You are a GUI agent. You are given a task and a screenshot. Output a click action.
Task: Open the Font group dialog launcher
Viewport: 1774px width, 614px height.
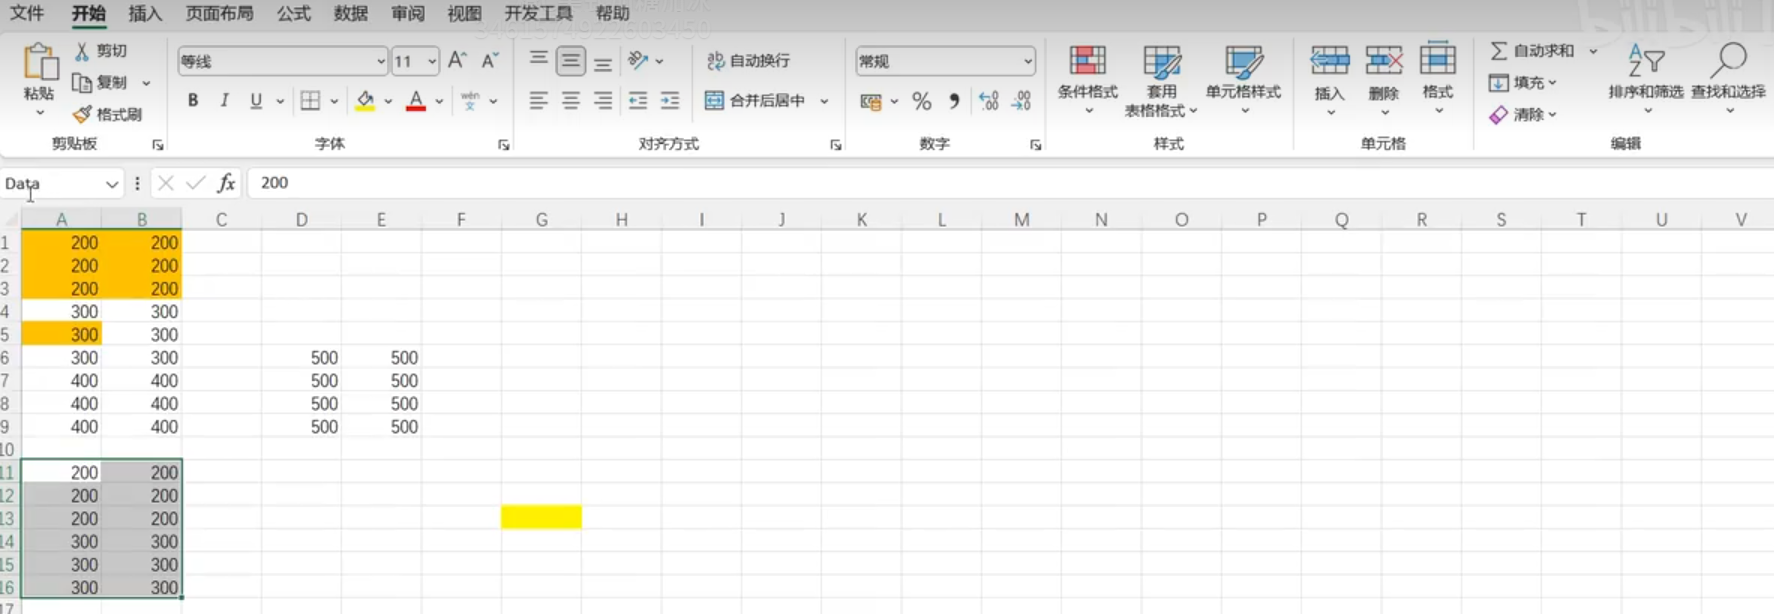[504, 145]
